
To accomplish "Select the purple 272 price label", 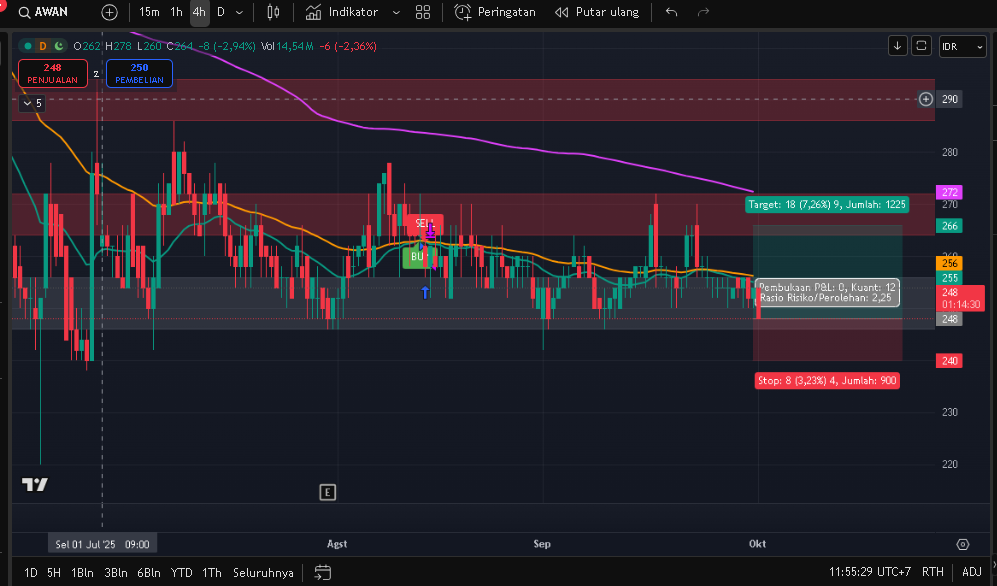I will (x=949, y=192).
